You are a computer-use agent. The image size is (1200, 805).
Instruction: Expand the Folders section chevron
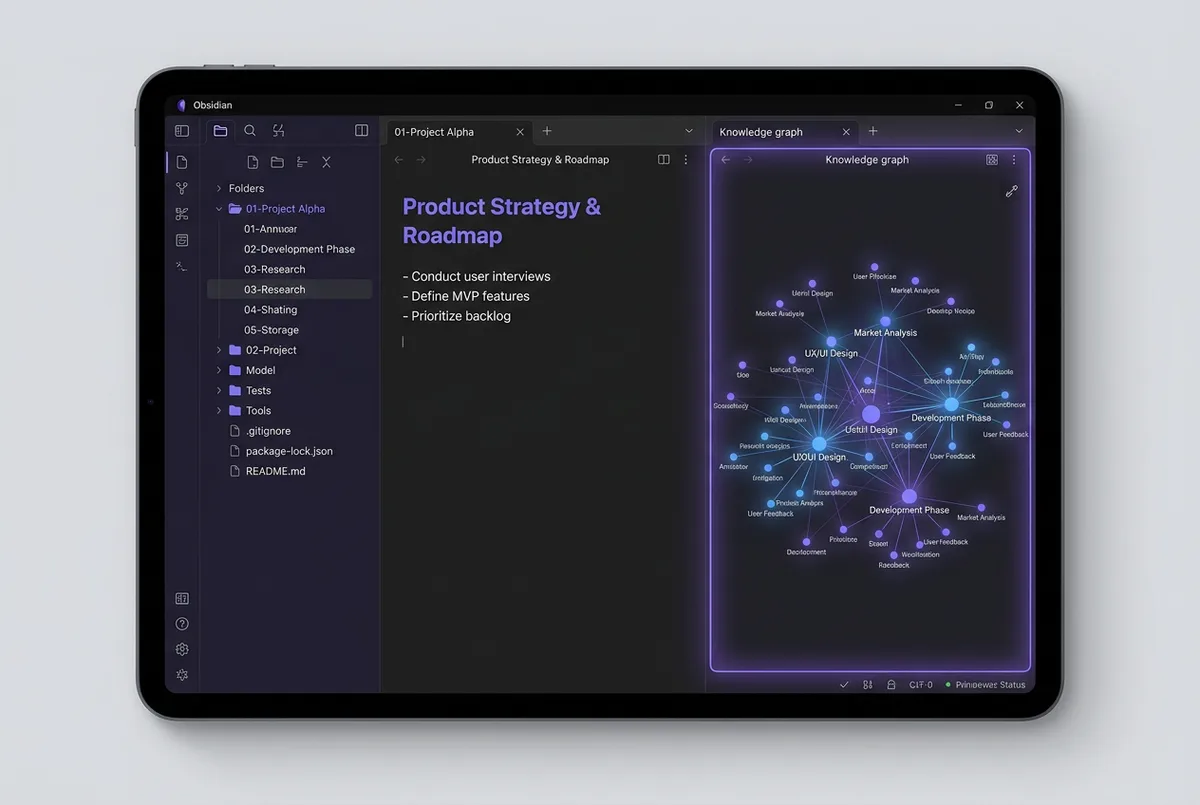(219, 188)
